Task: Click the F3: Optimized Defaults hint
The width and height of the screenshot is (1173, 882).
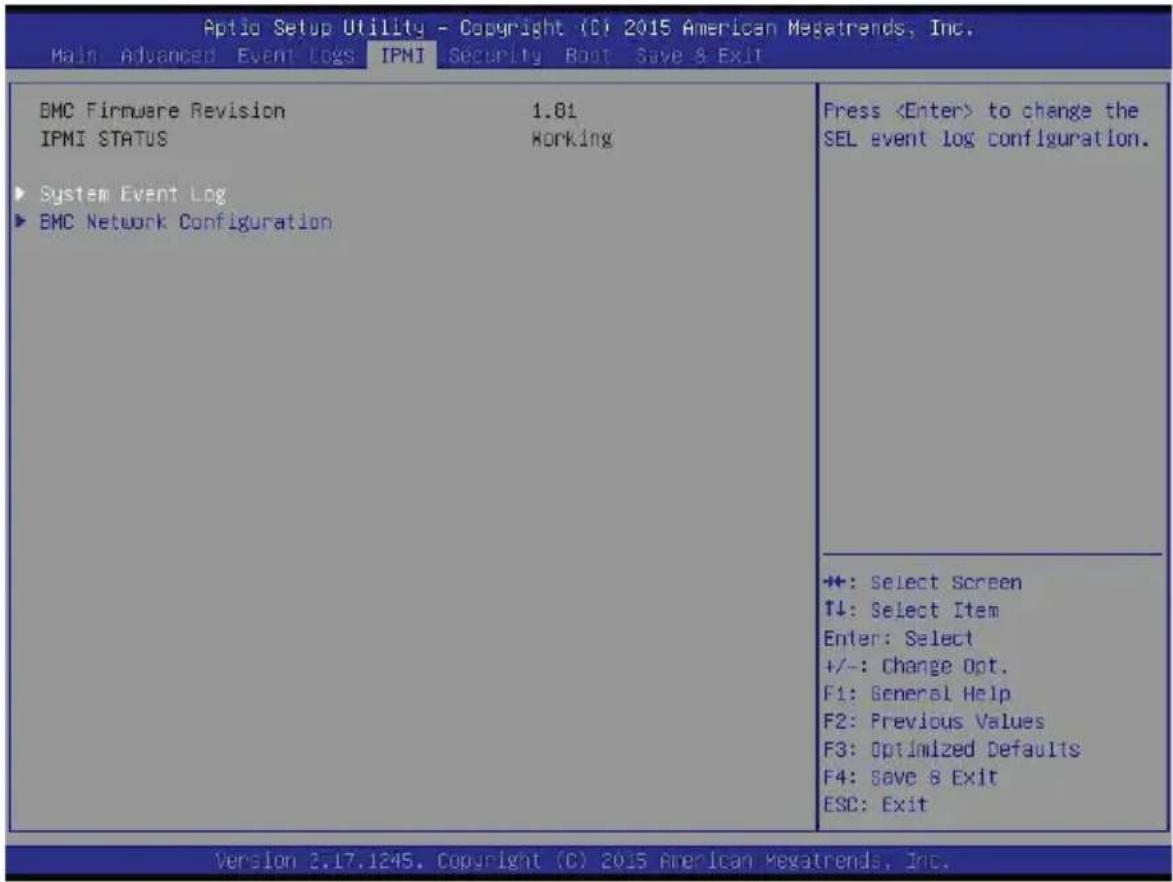Action: [952, 749]
